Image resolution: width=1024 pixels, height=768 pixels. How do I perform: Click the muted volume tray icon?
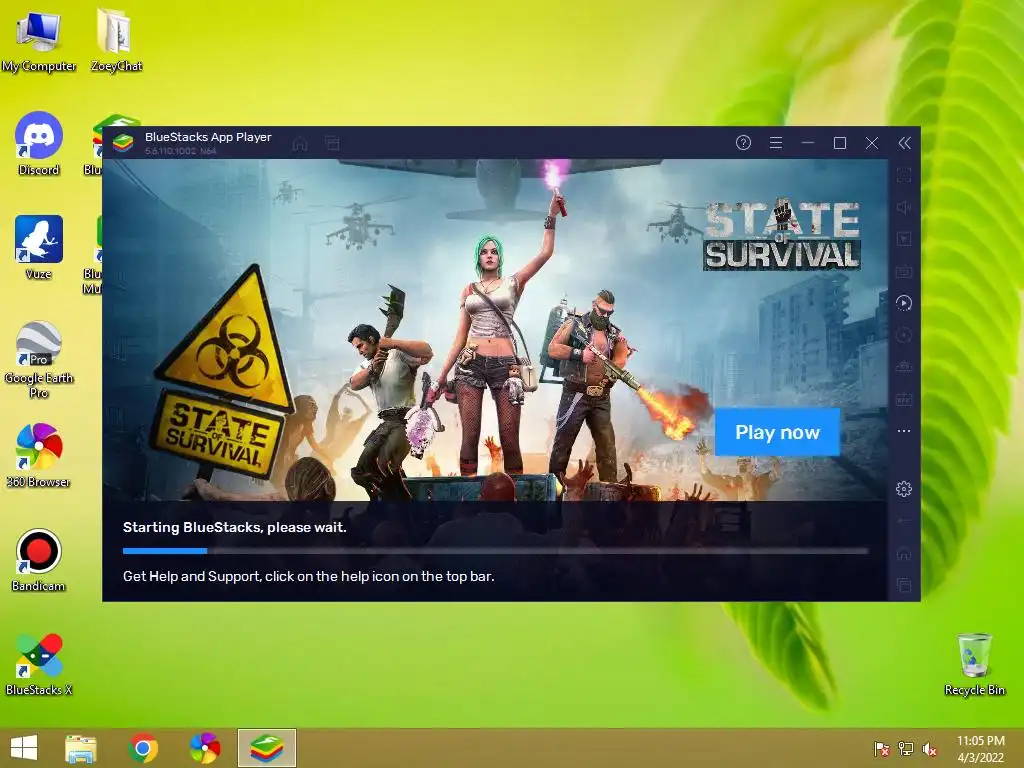pyautogui.click(x=929, y=749)
